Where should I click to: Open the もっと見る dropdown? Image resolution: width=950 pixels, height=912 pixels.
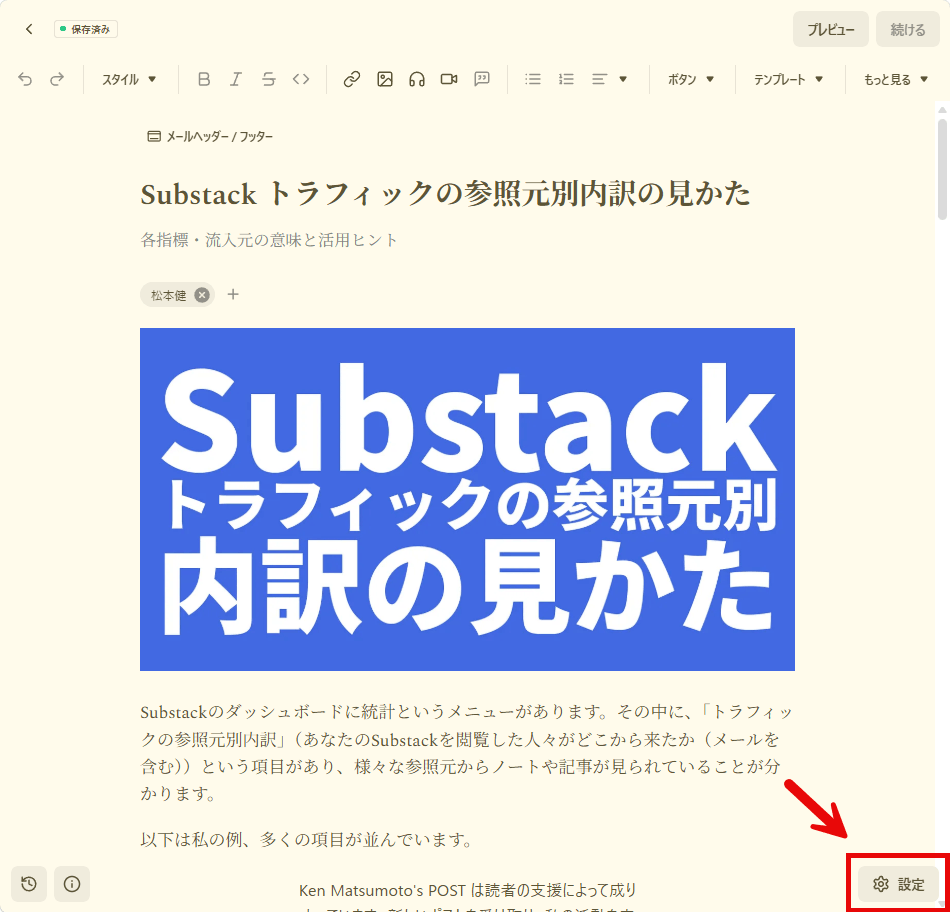(x=895, y=79)
